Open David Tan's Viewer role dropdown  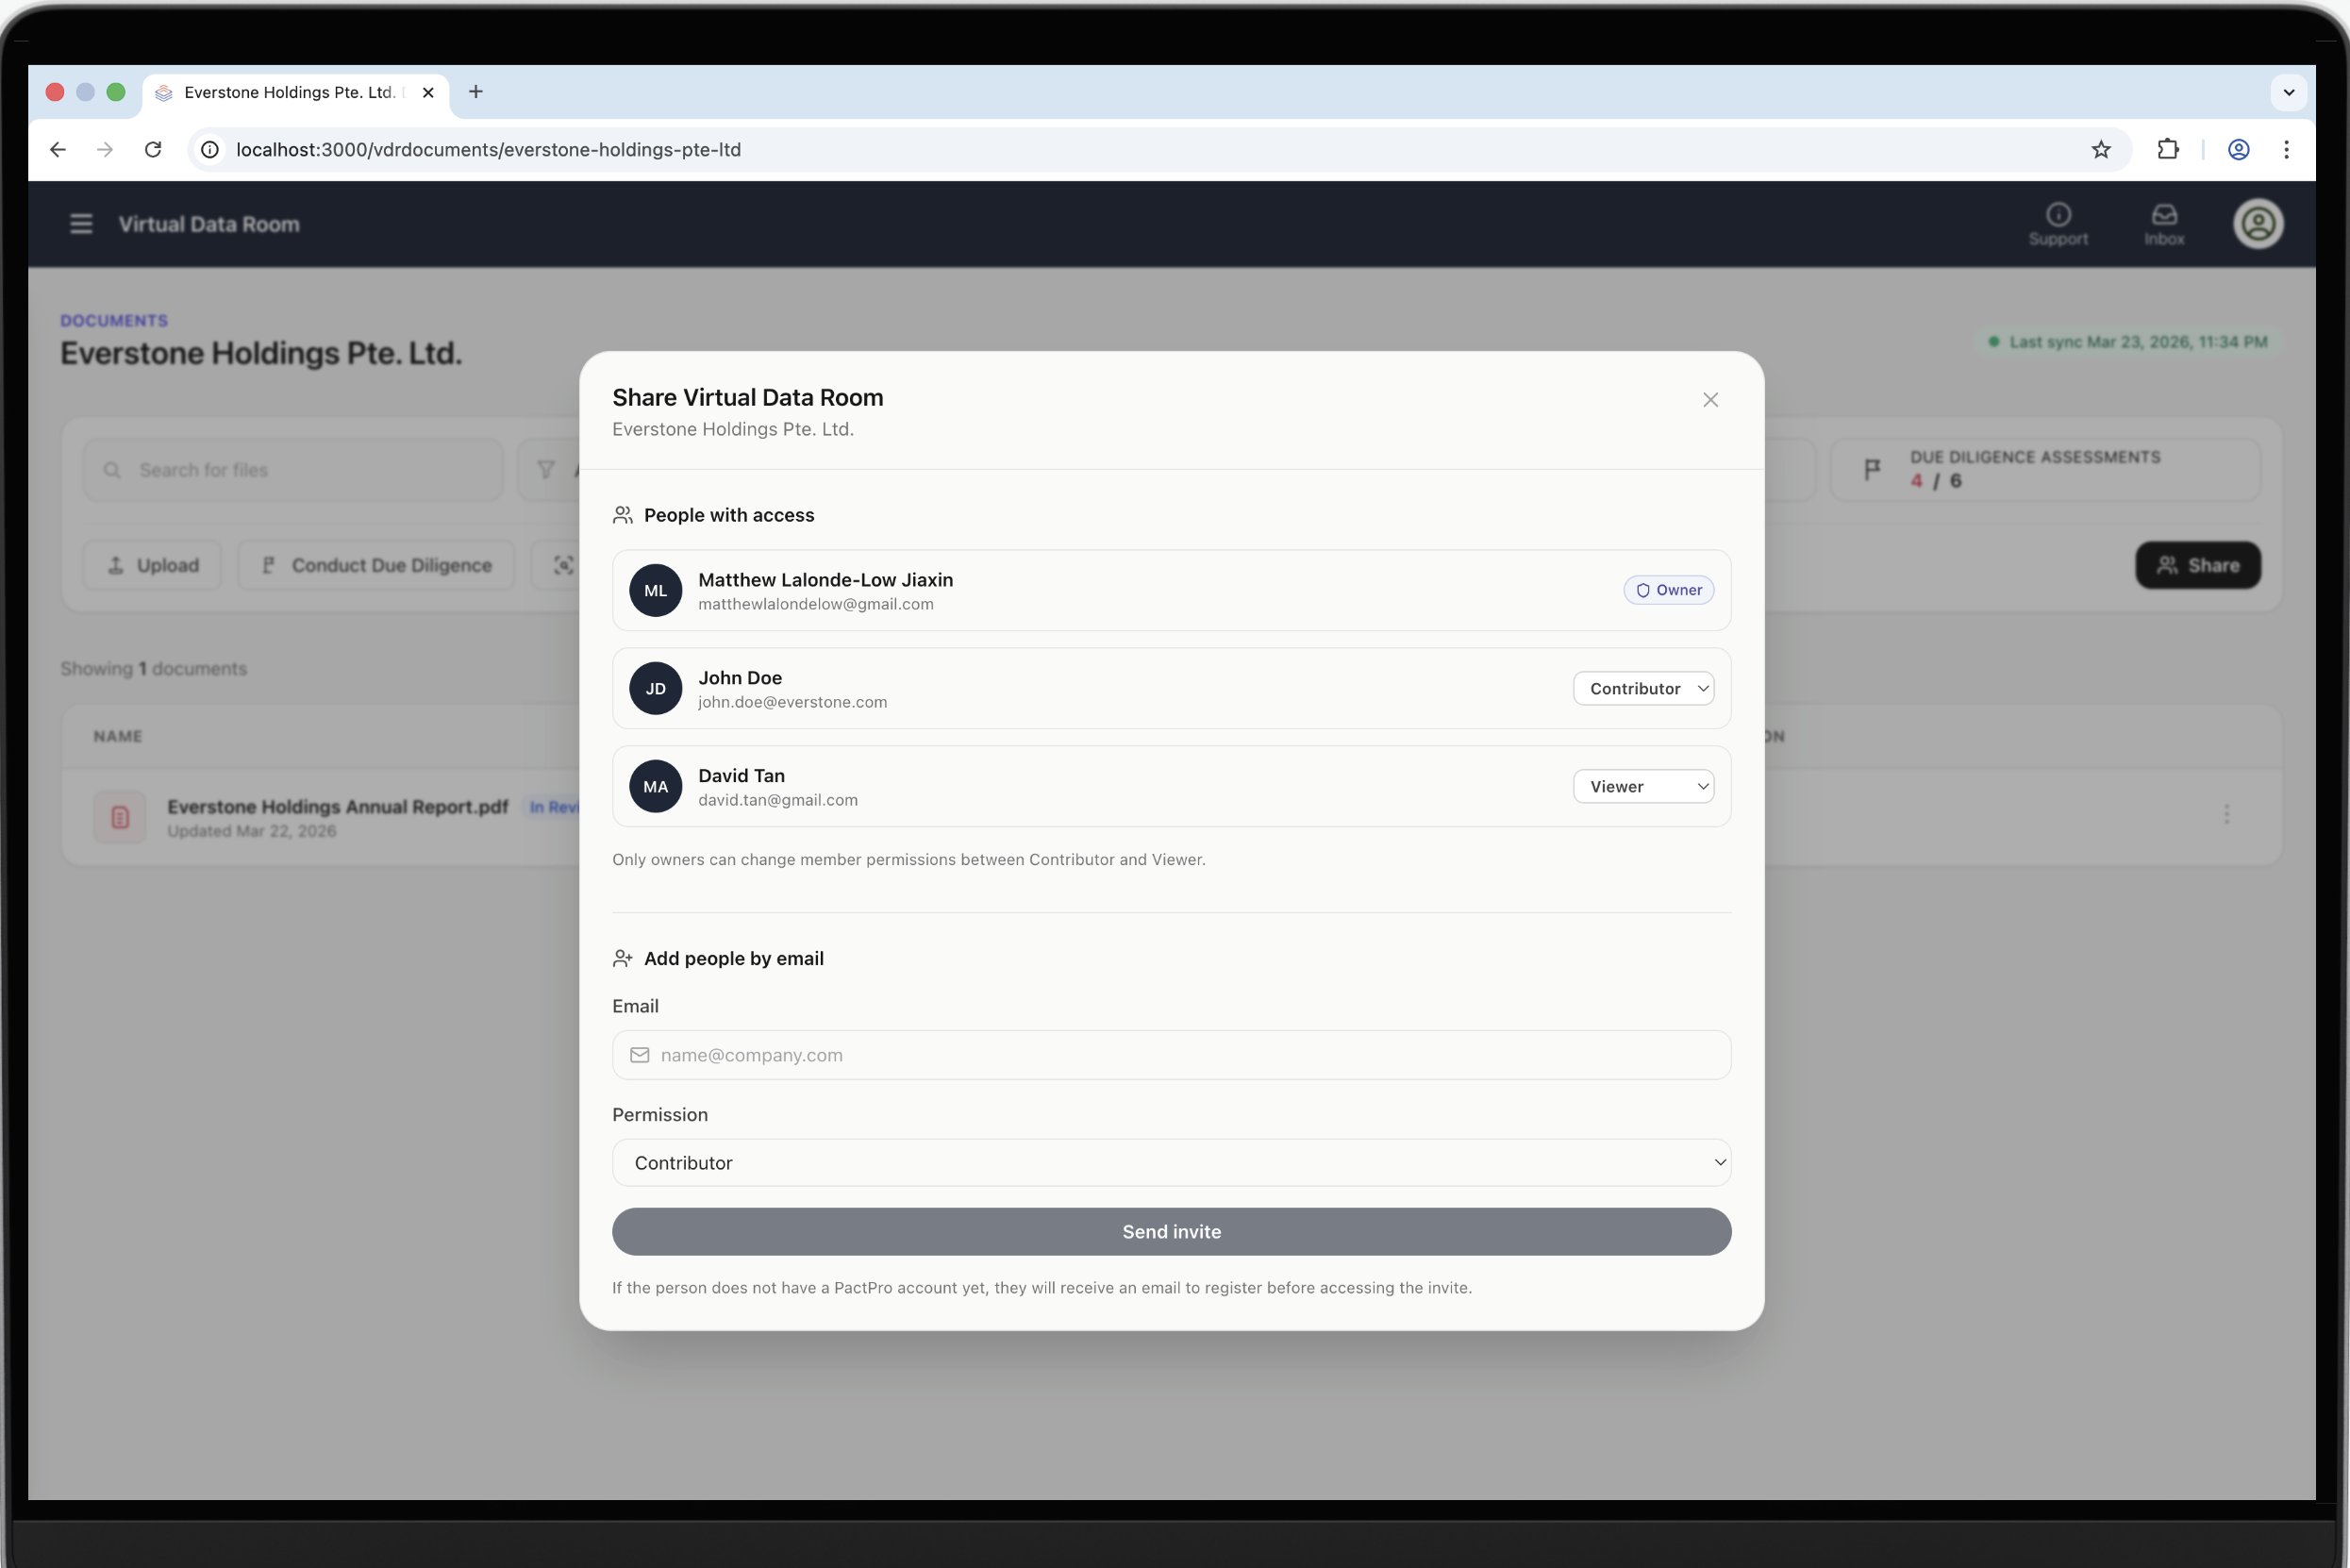click(1643, 786)
